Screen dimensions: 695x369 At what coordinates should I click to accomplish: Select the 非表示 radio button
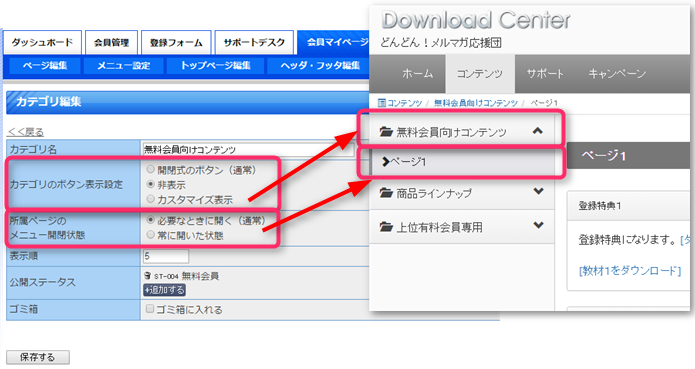(151, 184)
